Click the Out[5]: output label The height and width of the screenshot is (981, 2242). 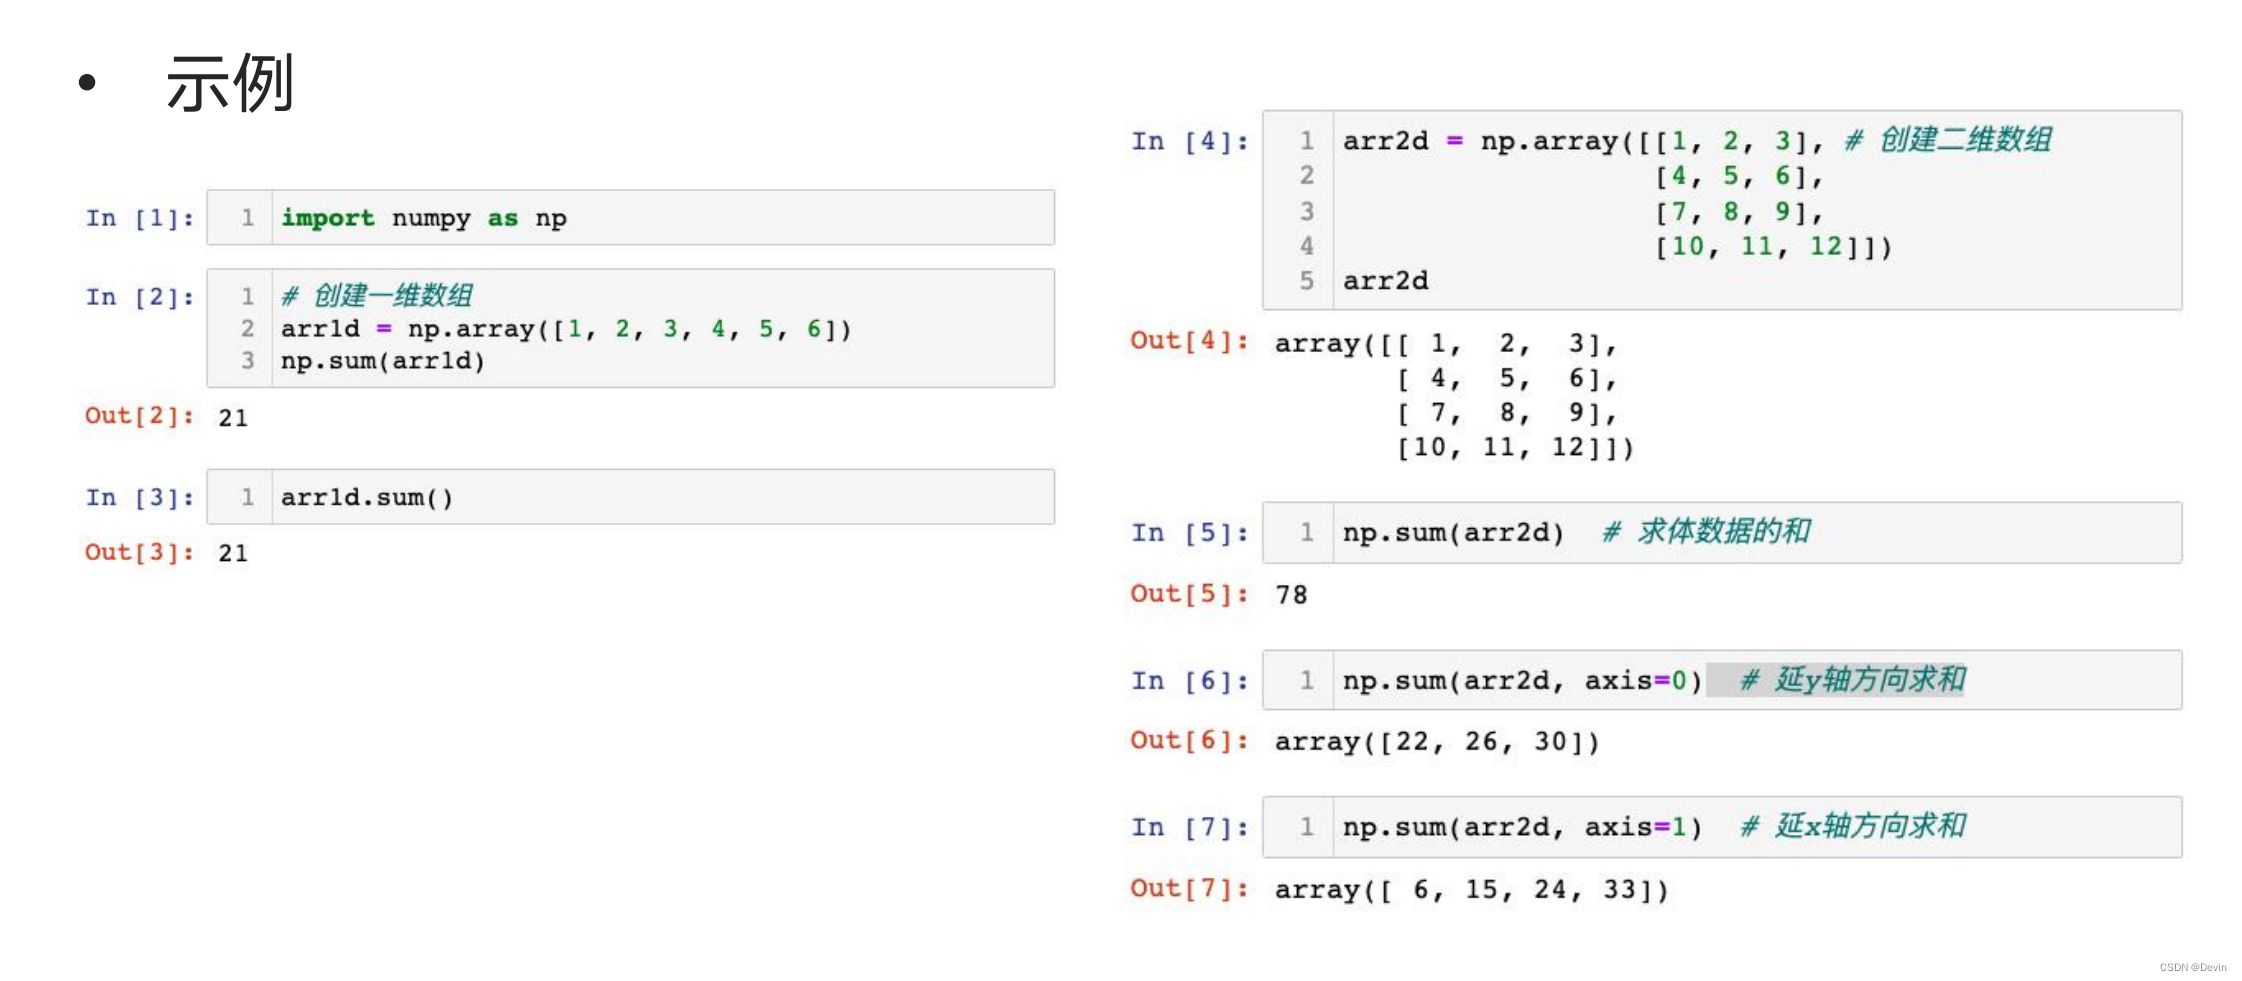(x=1190, y=594)
